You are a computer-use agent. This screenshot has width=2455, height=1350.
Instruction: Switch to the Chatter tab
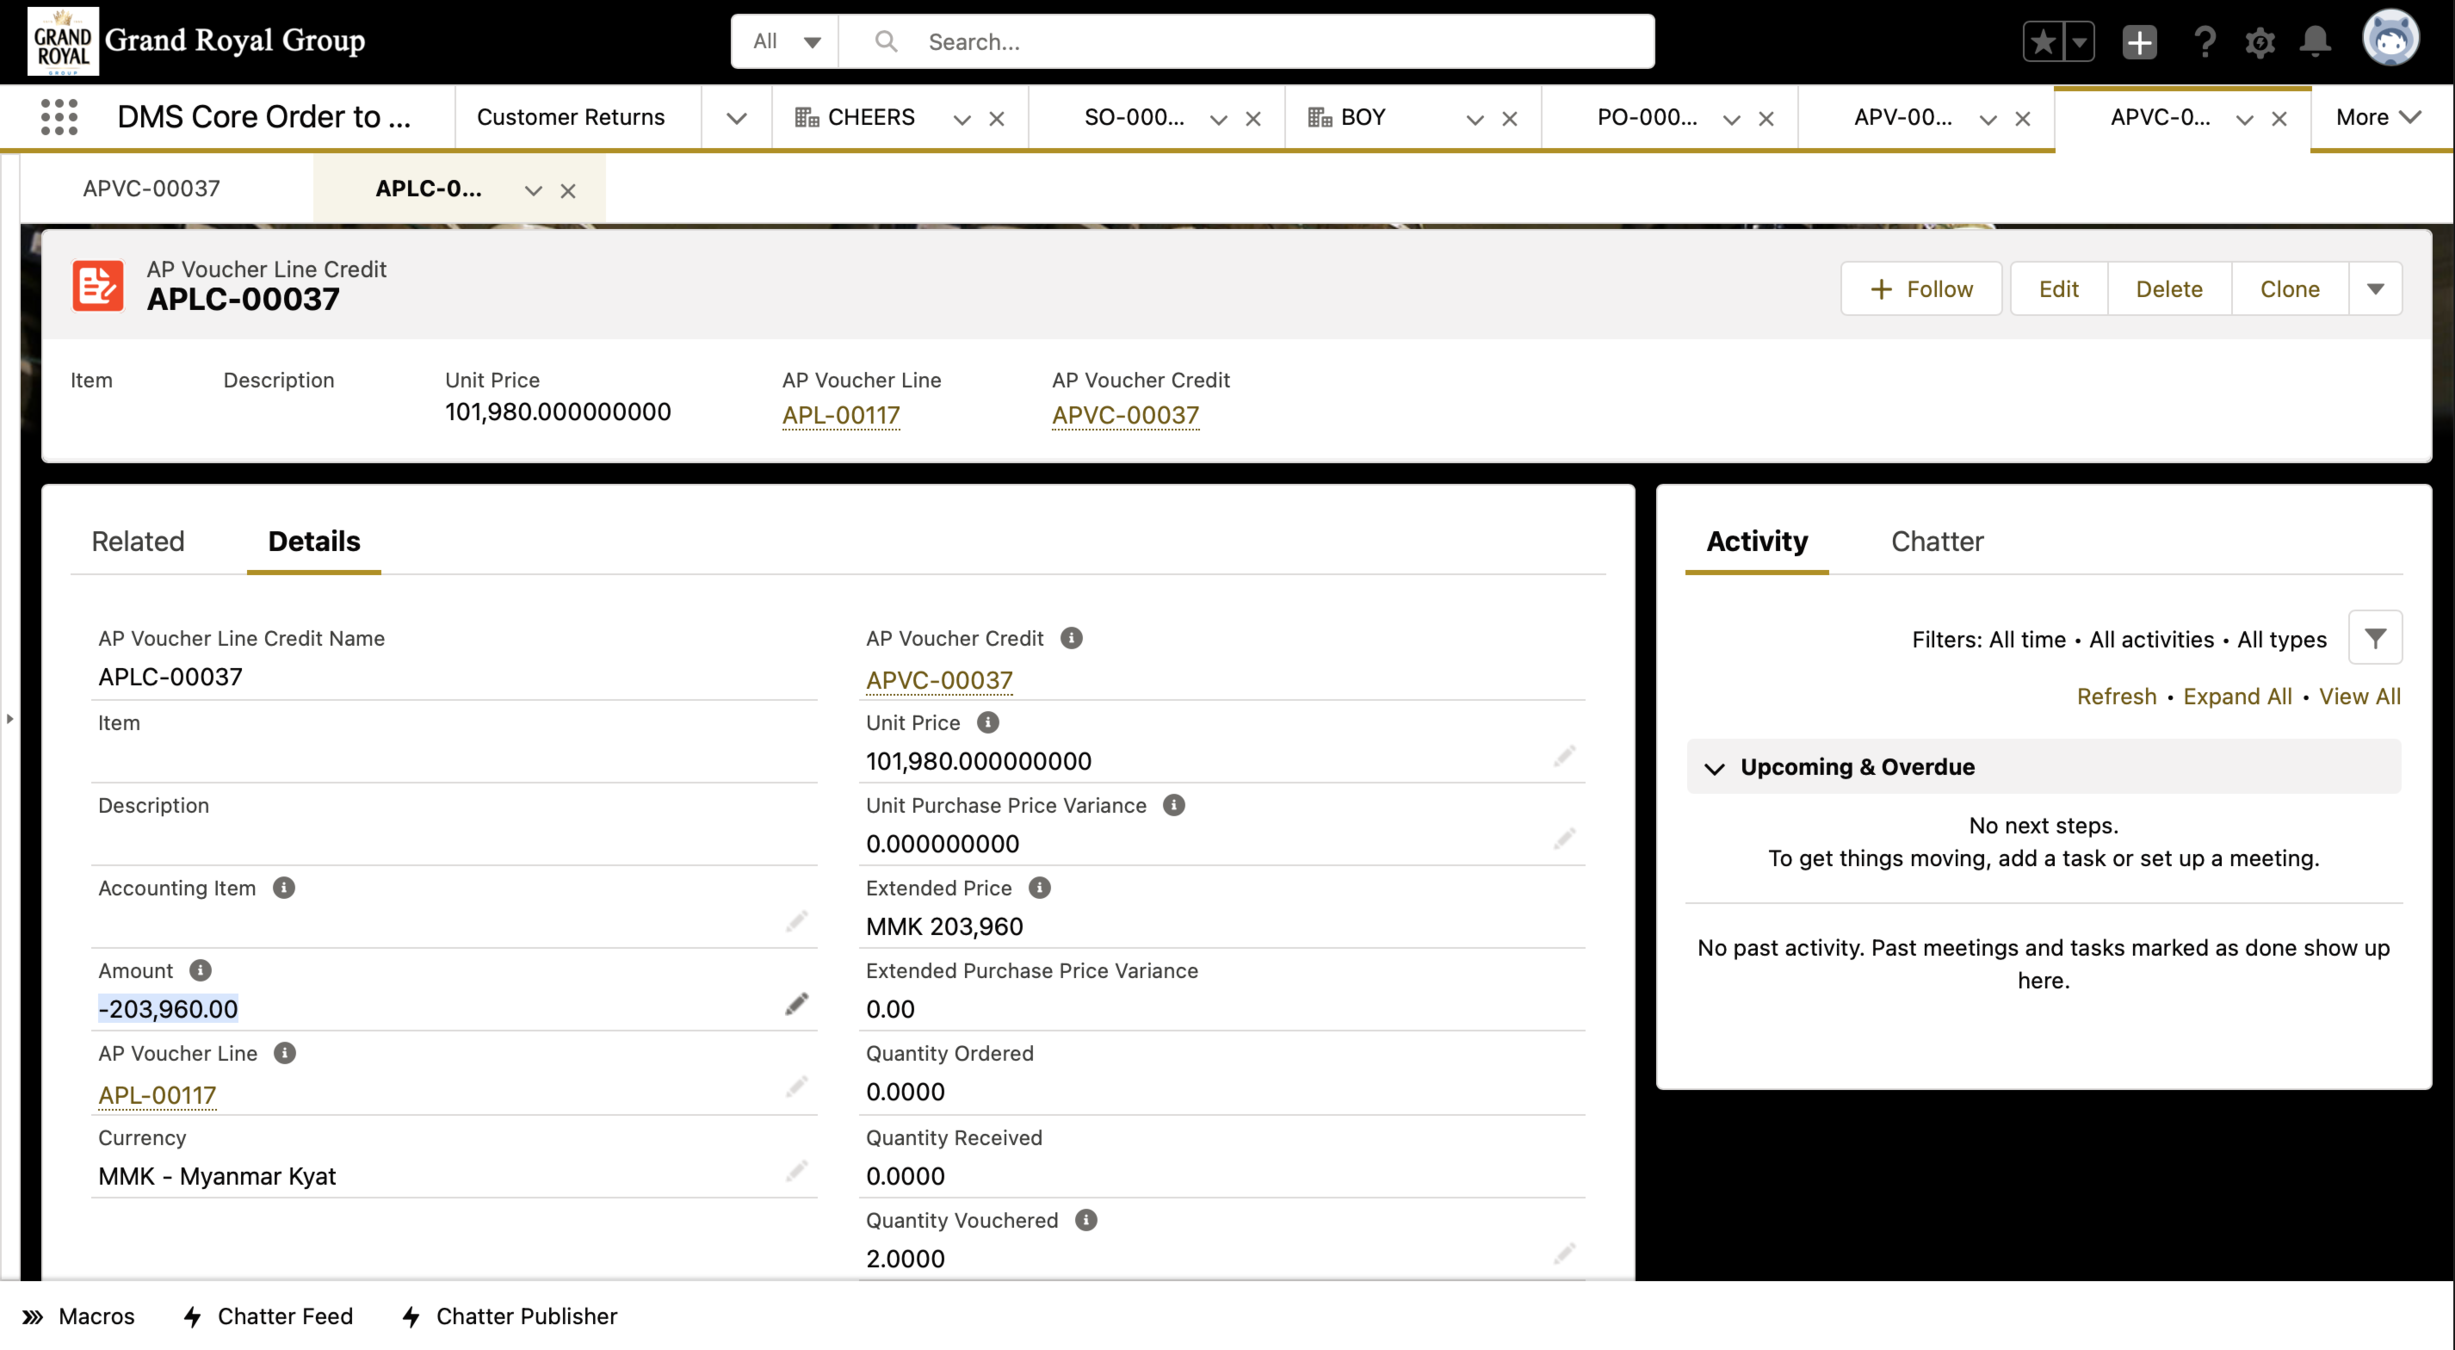(x=1936, y=541)
